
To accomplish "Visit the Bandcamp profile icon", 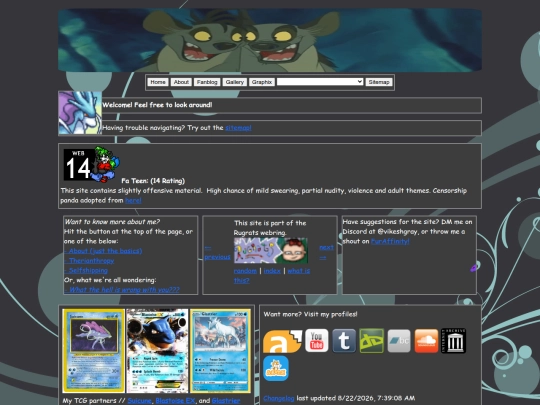I will point(399,341).
